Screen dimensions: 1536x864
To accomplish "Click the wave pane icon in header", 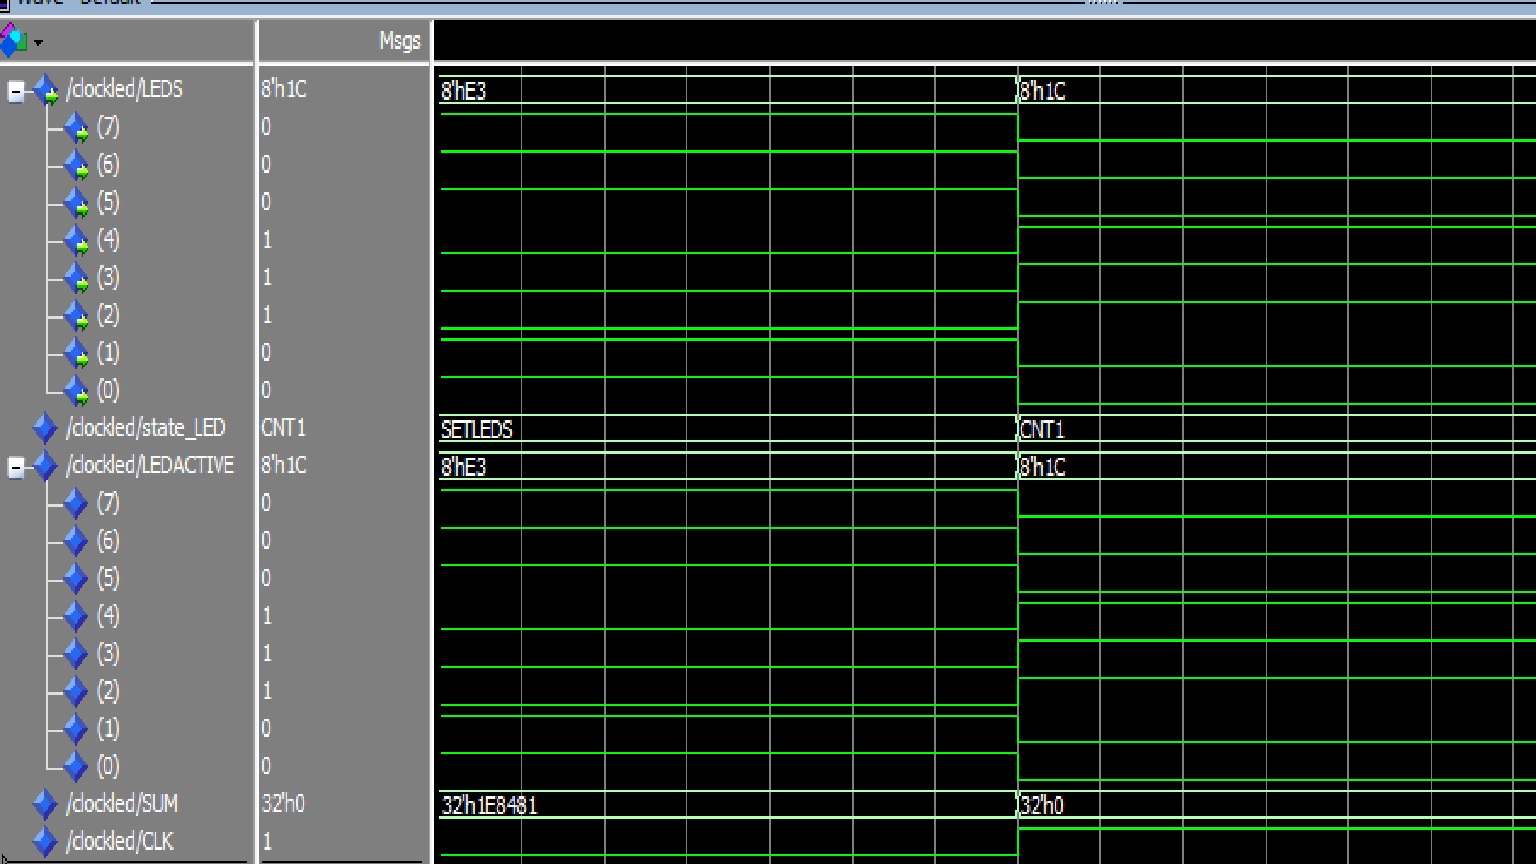I will coord(13,41).
